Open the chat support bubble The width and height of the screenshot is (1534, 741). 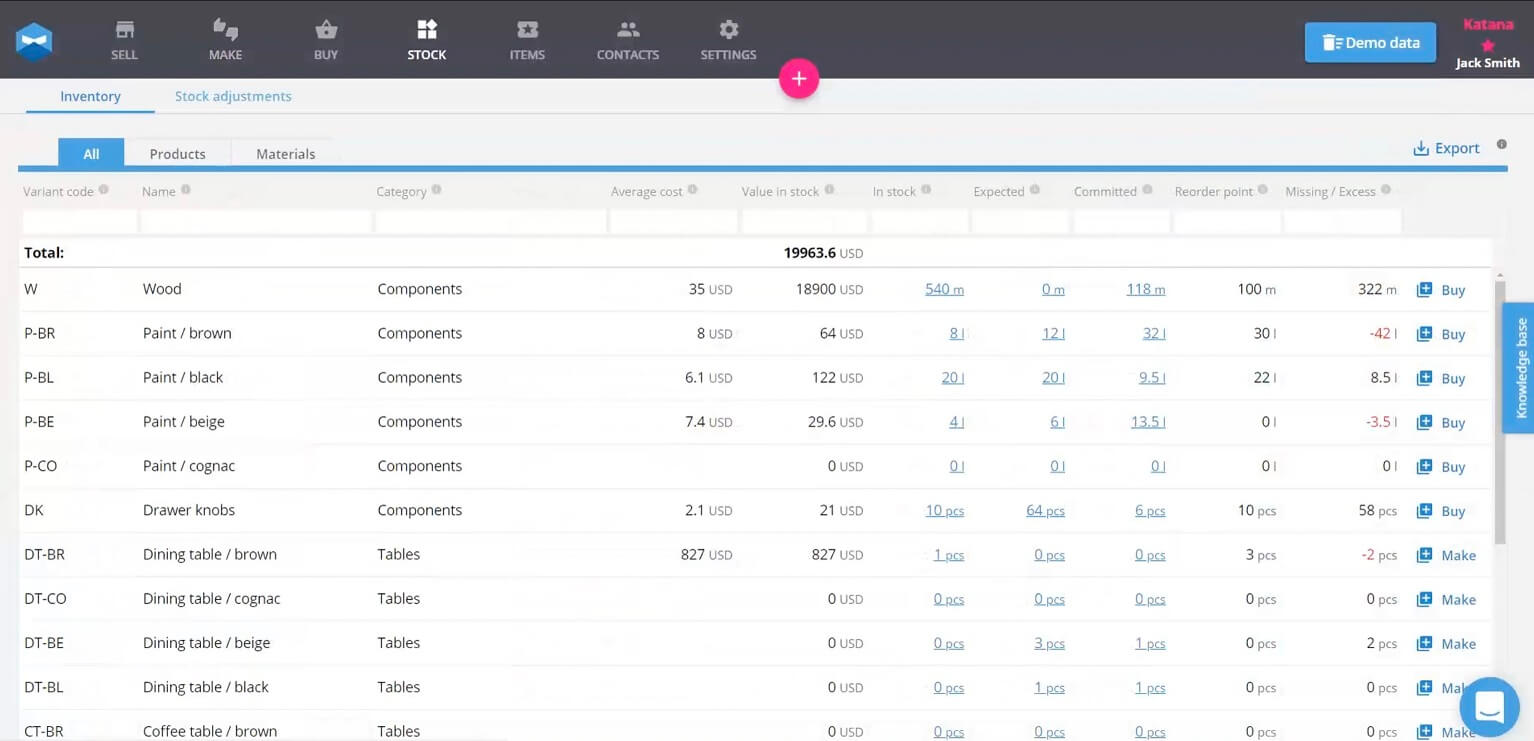(x=1489, y=707)
